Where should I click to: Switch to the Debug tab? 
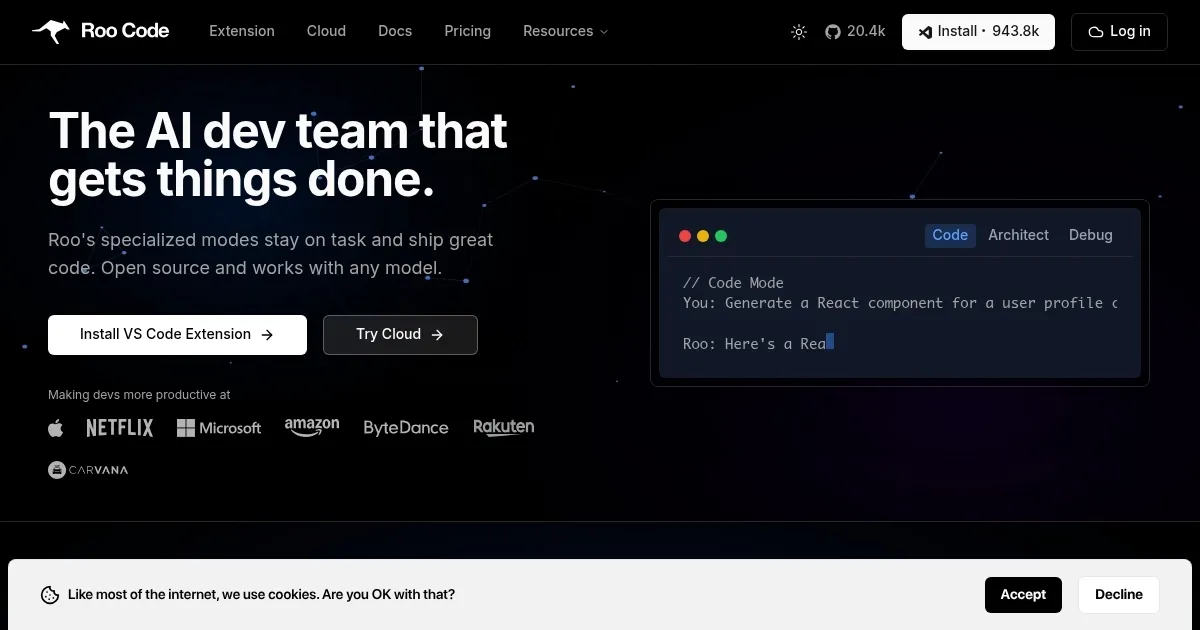1090,235
